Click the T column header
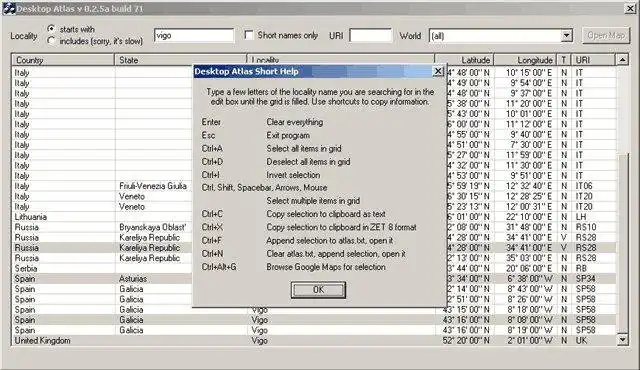The image size is (640, 370). (564, 60)
